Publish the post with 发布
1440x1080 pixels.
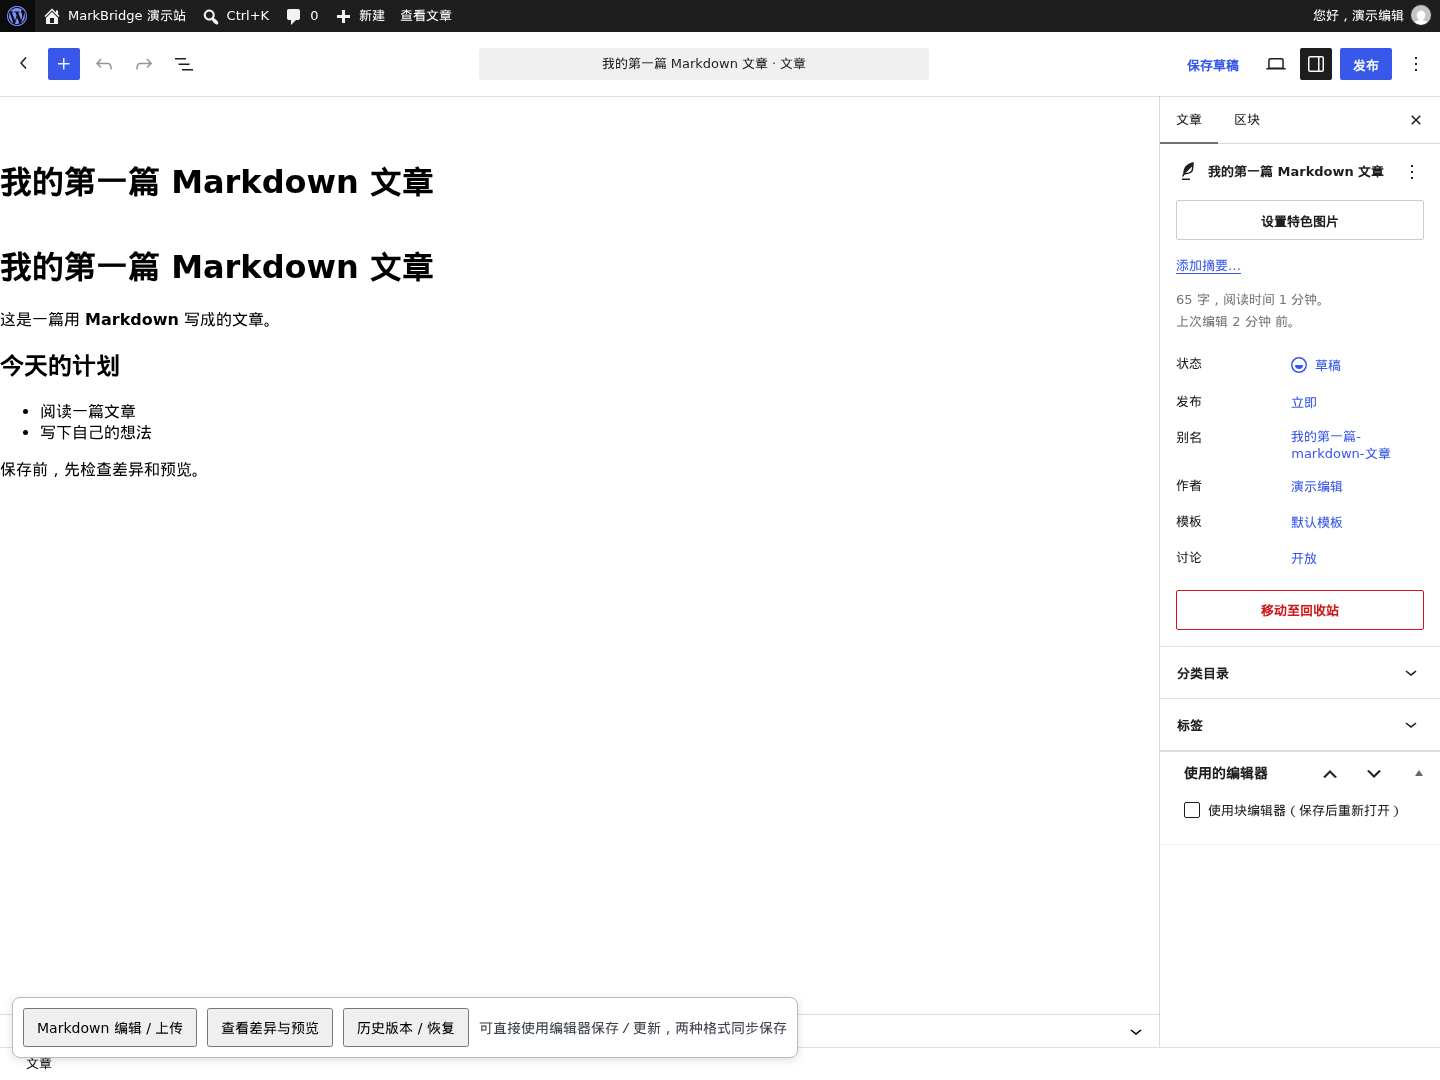[x=1366, y=65]
